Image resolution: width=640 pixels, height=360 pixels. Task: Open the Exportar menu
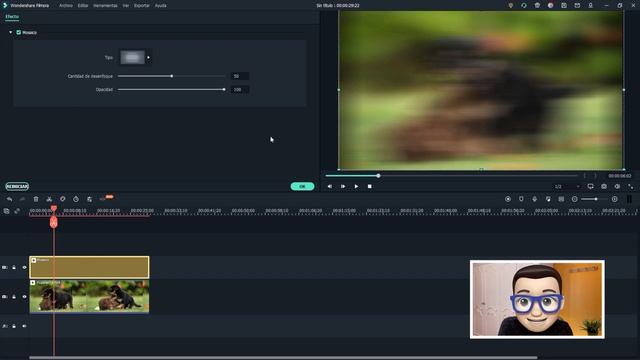click(x=142, y=6)
